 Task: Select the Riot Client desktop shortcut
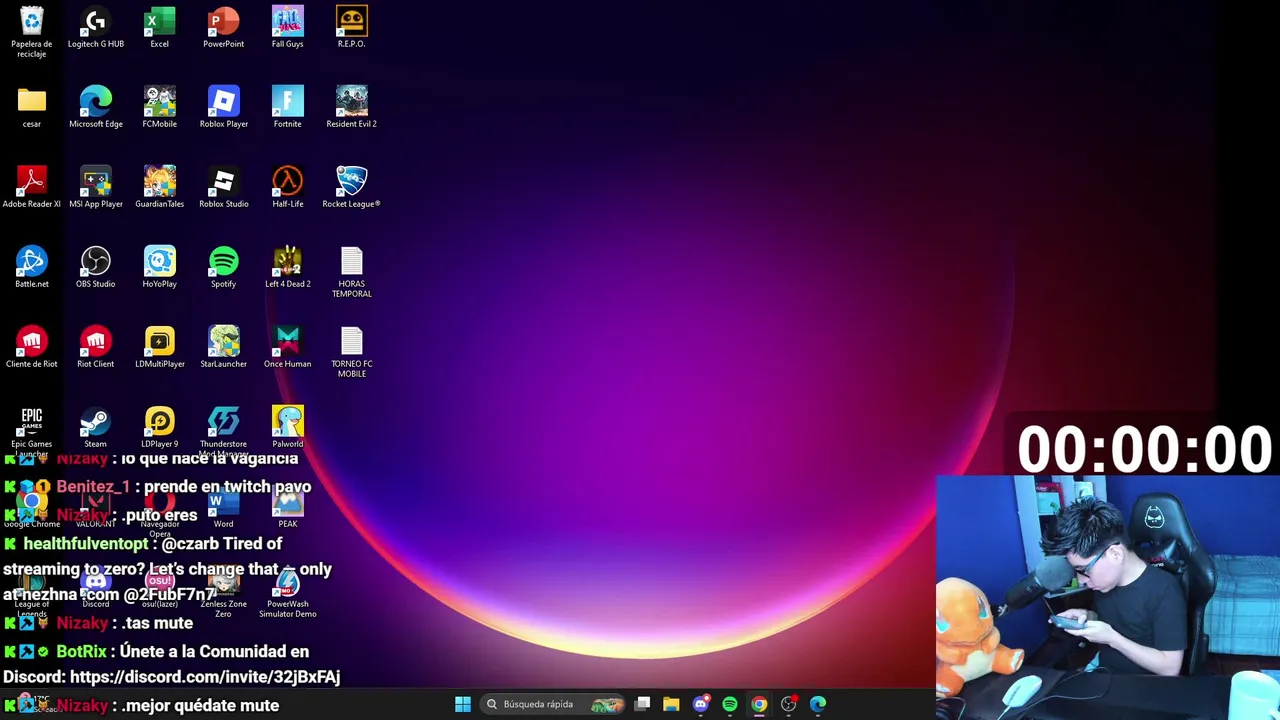96,348
